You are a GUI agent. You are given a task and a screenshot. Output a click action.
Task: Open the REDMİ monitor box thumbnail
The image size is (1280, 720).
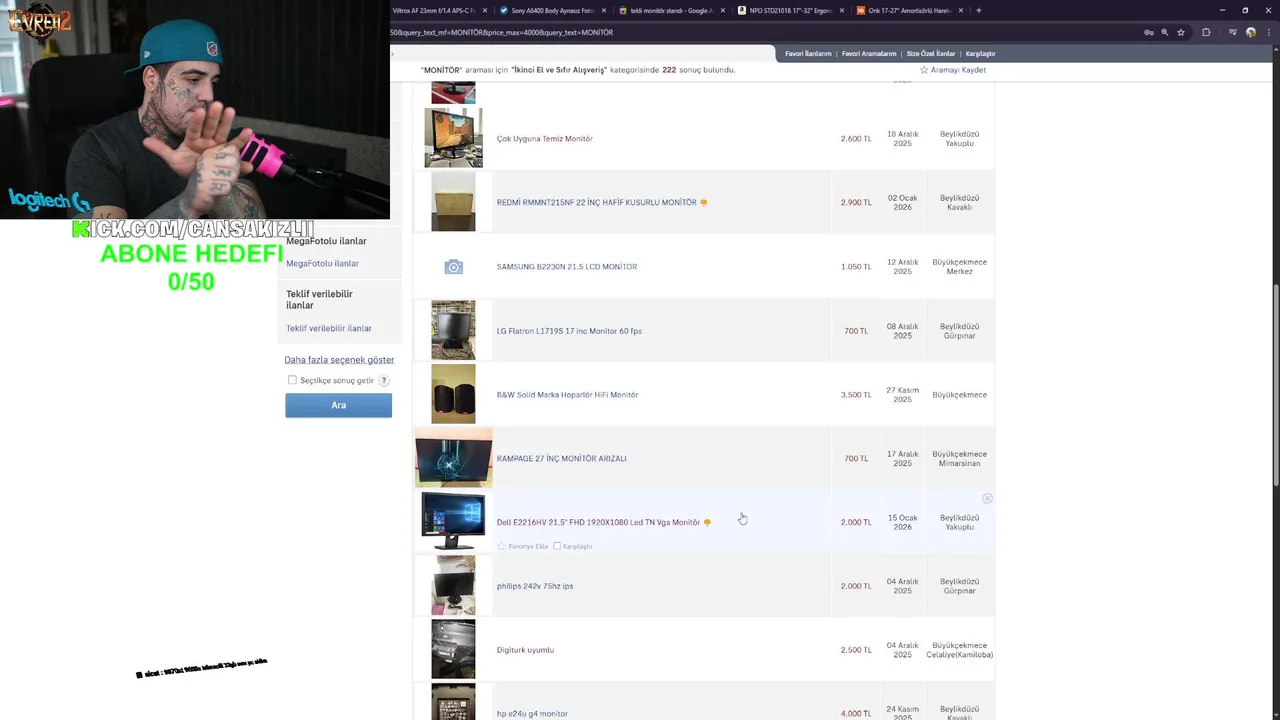point(453,202)
